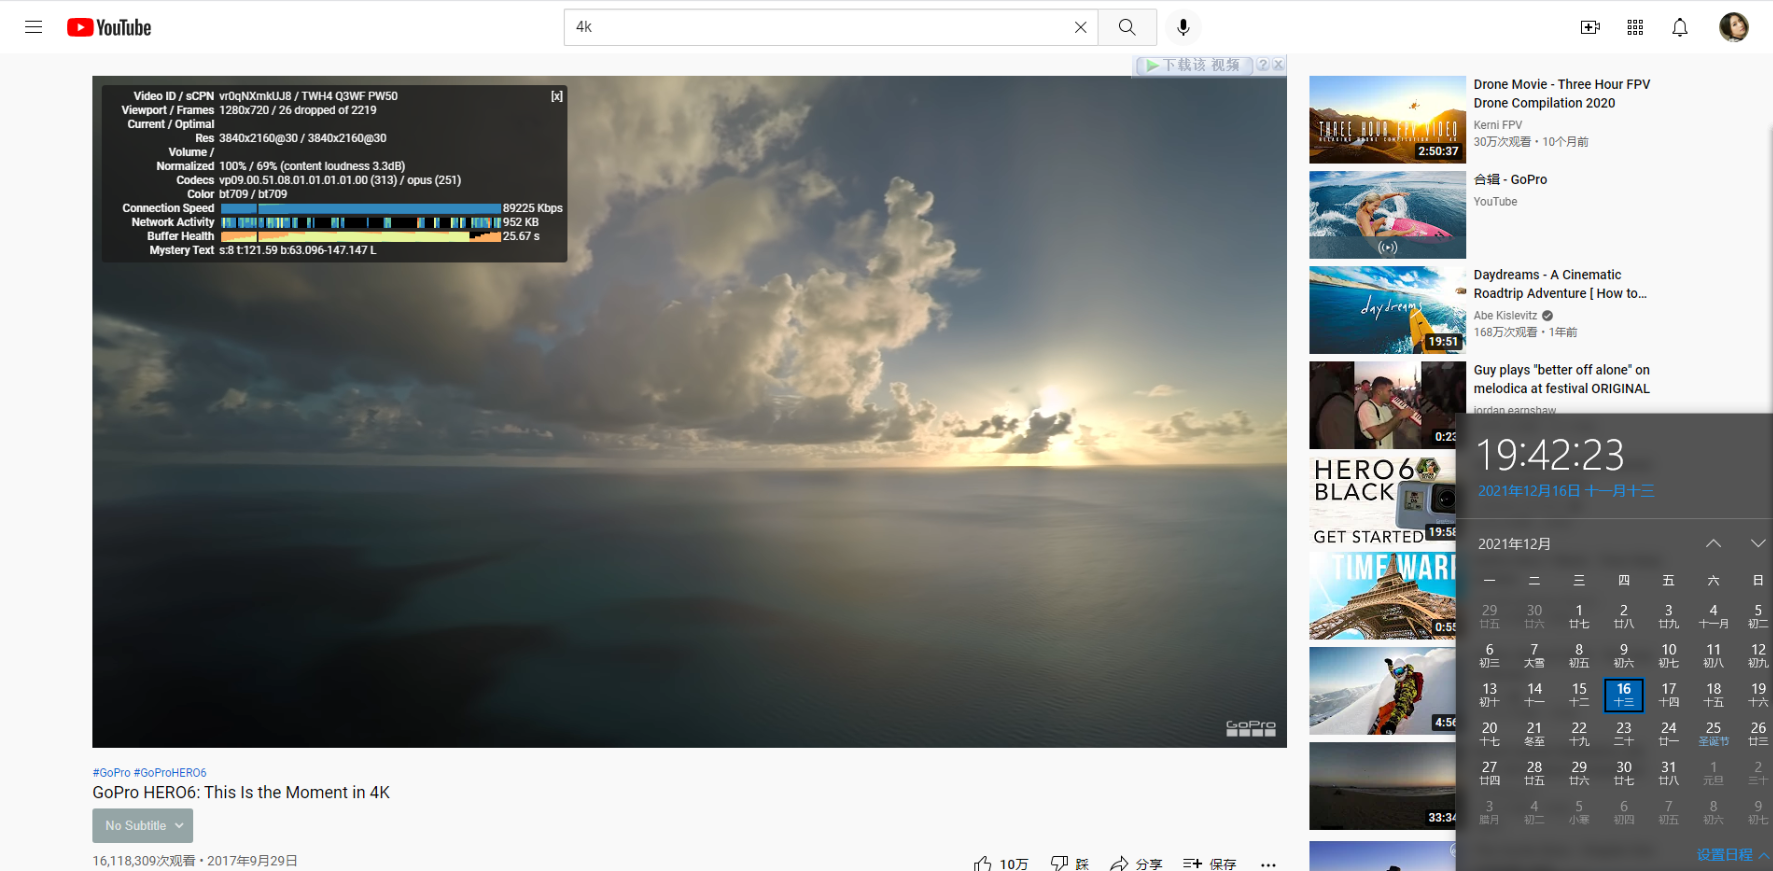Go to YouTube home via the logo
The height and width of the screenshot is (871, 1773).
click(109, 27)
